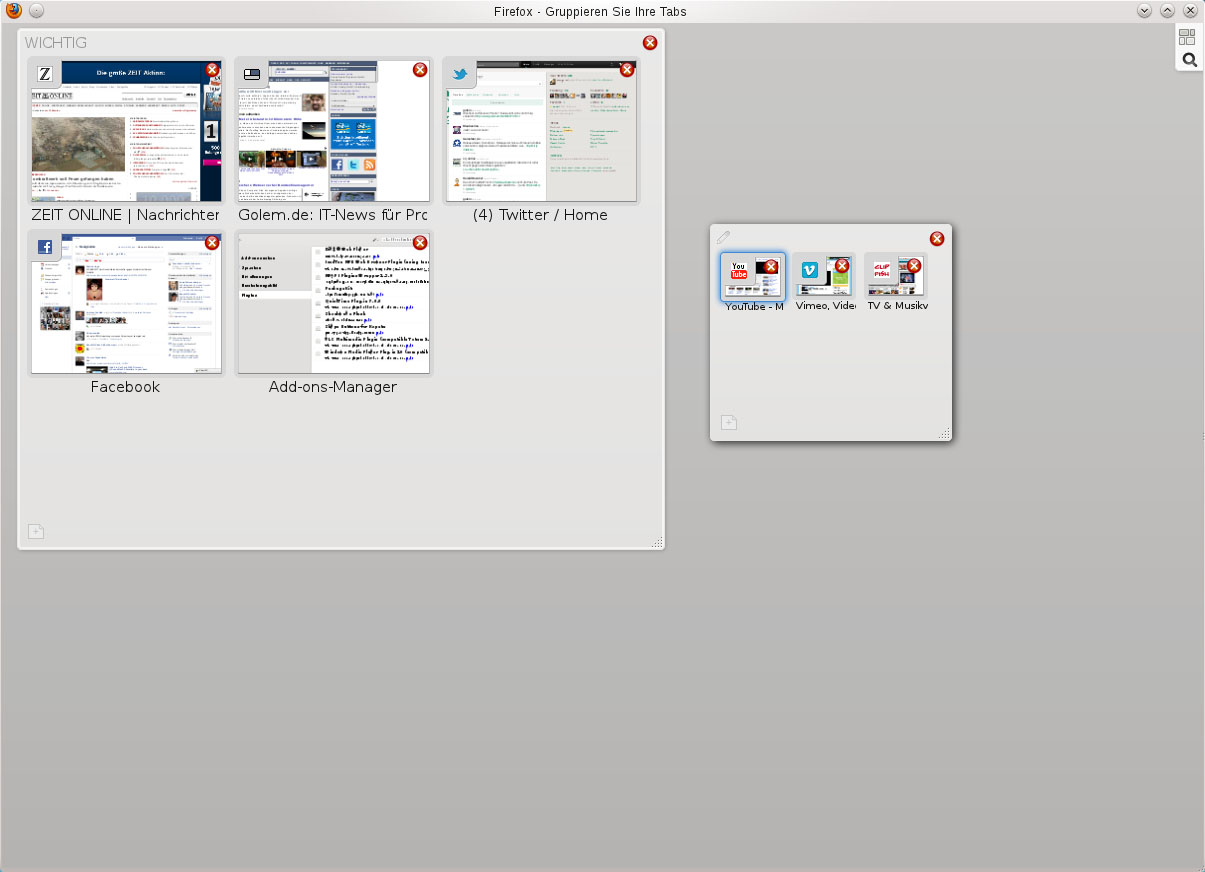
Task: Close the Golem.de tab
Action: click(x=420, y=70)
